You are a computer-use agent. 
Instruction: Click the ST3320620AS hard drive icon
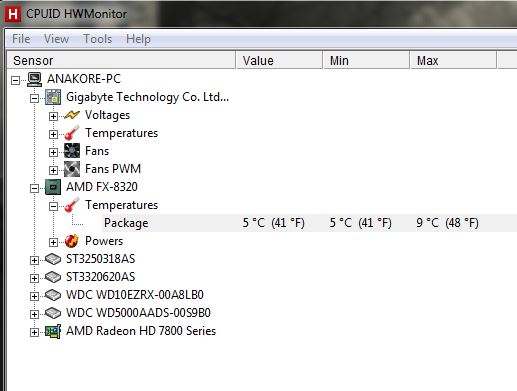pyautogui.click(x=53, y=277)
